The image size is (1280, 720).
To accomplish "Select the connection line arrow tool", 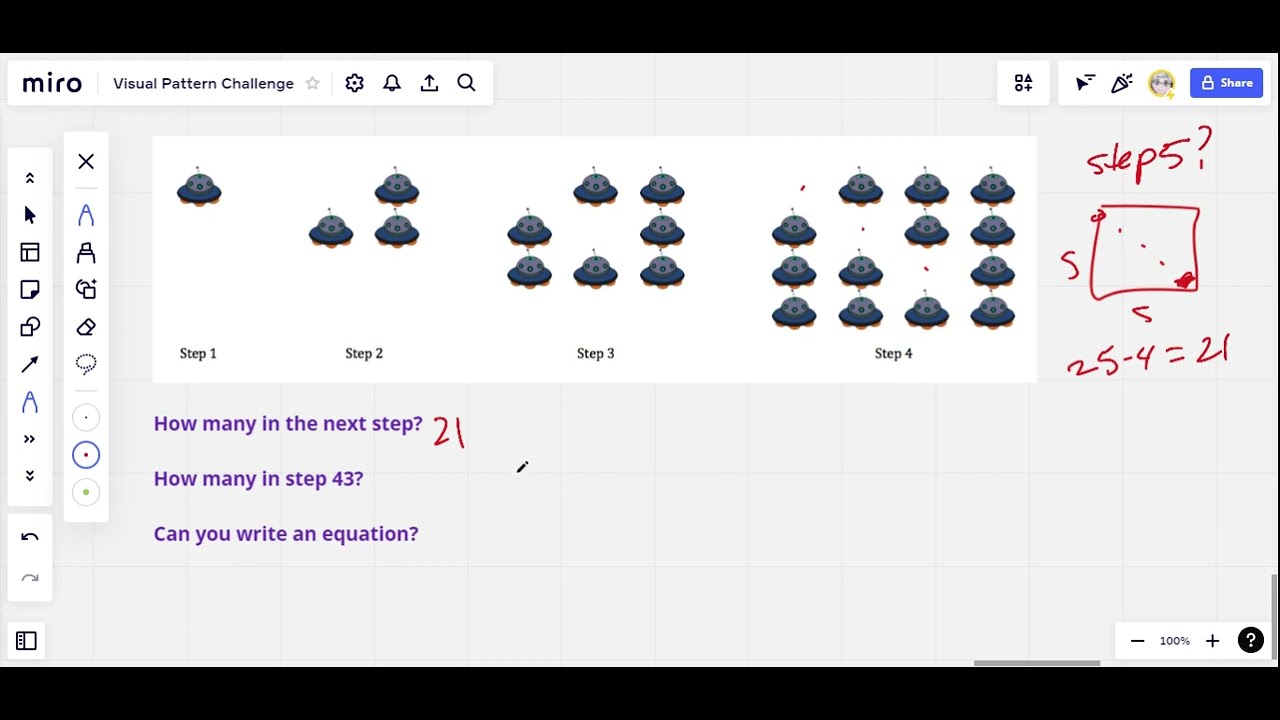I will [30, 365].
